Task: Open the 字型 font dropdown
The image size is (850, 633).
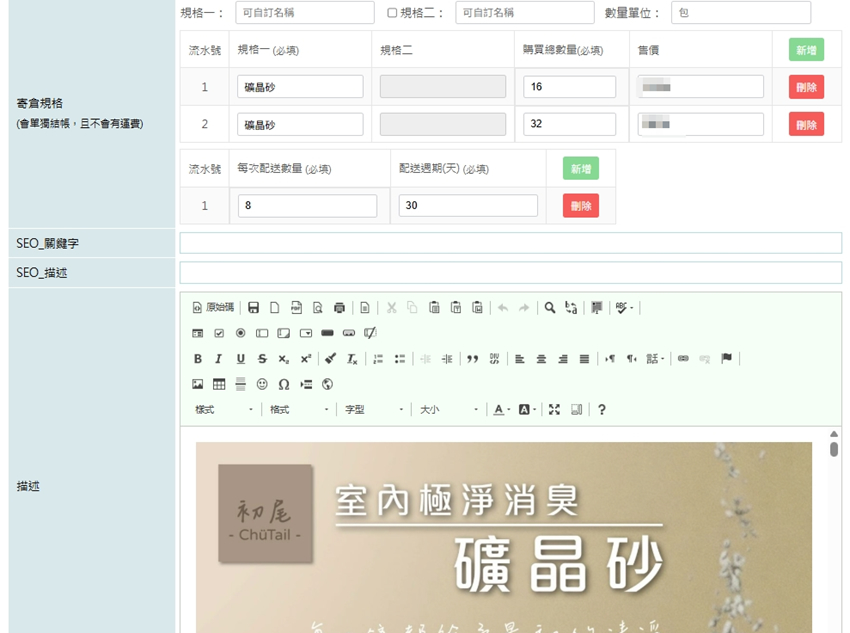Action: pos(374,410)
